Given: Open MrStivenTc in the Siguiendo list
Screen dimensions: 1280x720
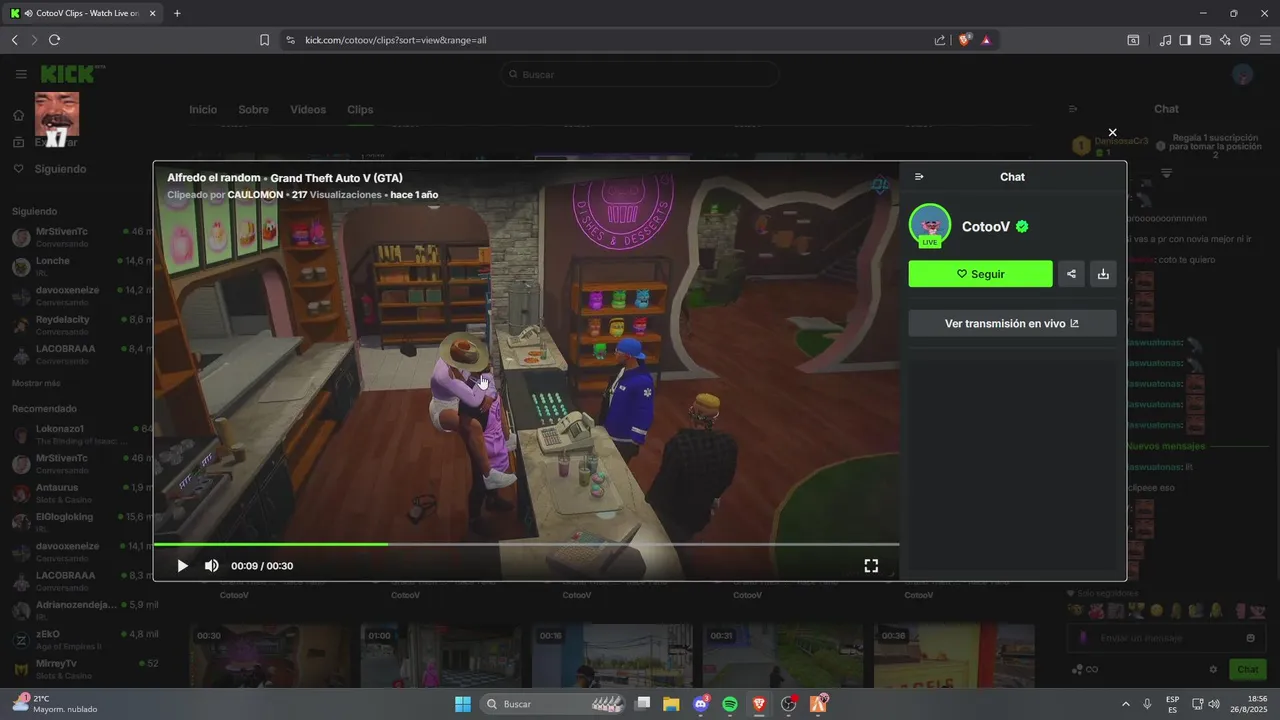Looking at the screenshot, I should [80, 236].
